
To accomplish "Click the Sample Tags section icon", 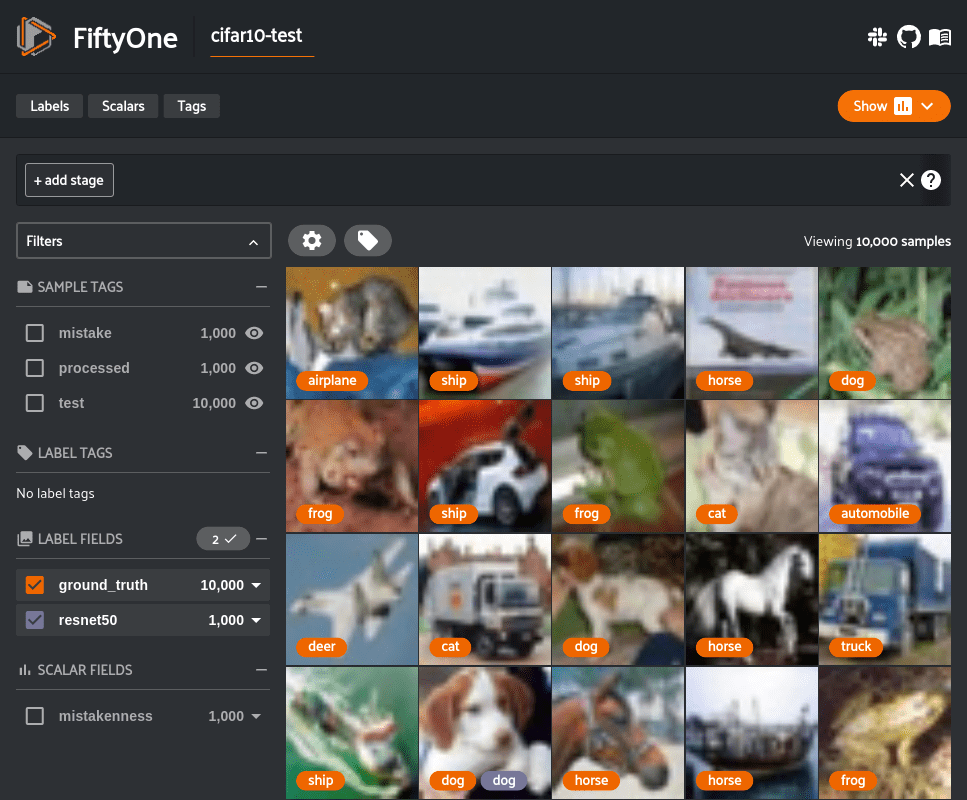I will coord(25,287).
